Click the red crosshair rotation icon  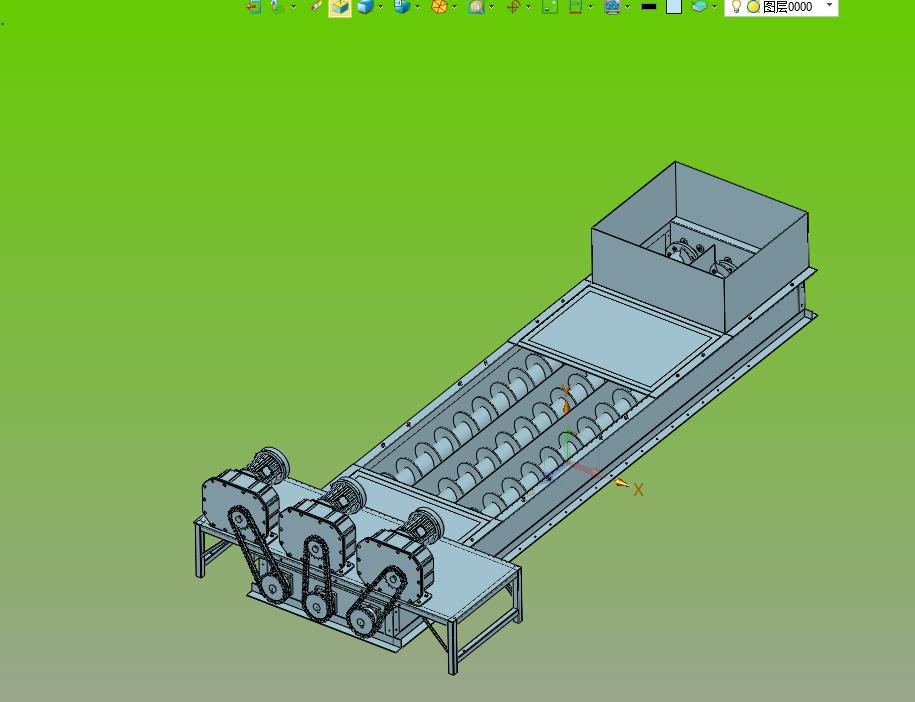pyautogui.click(x=513, y=6)
